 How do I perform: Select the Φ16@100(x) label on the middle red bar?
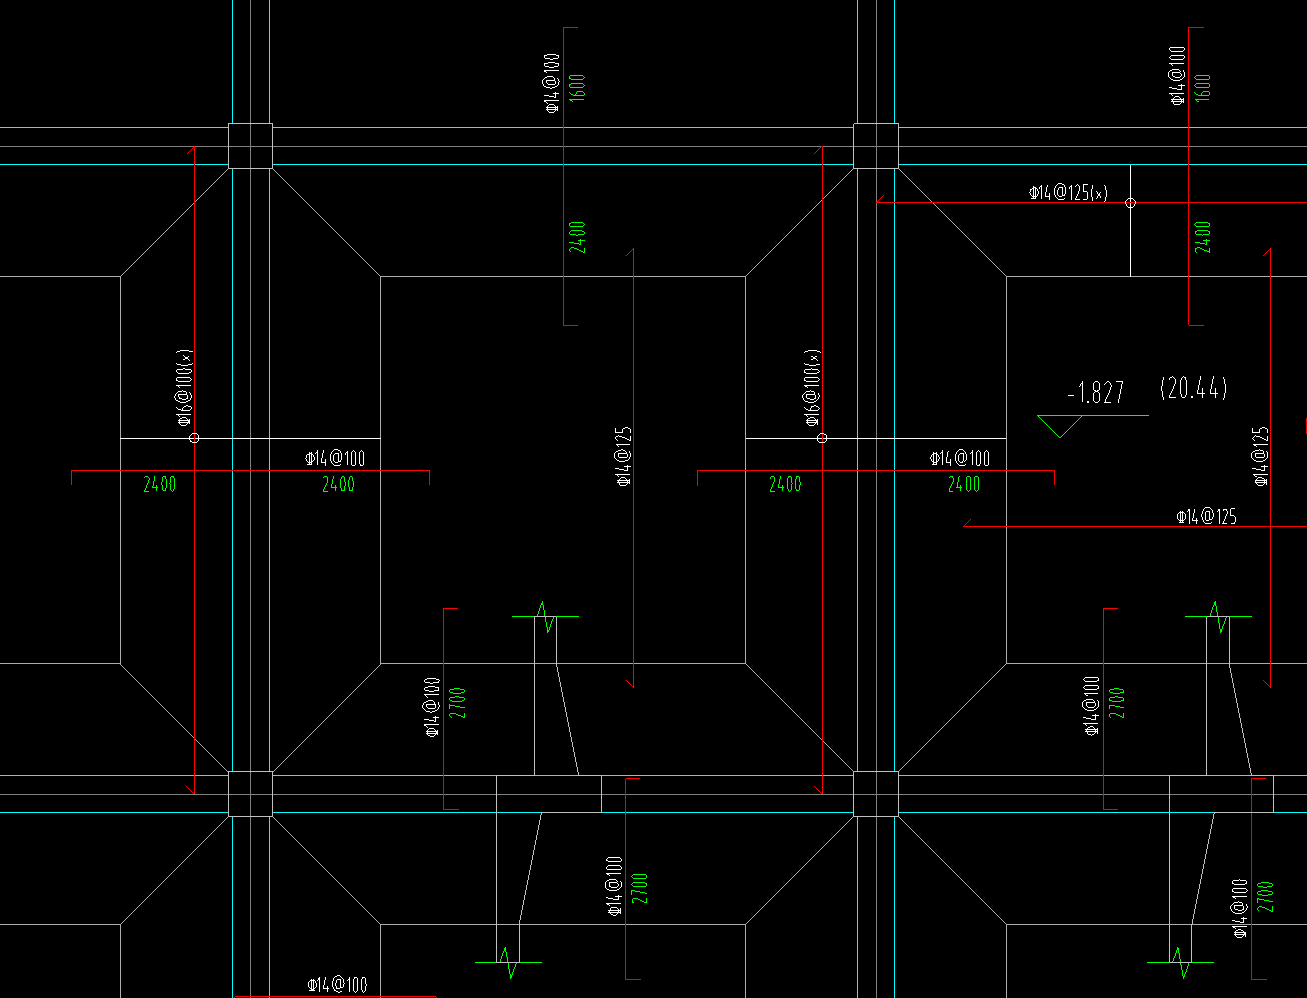(x=812, y=387)
